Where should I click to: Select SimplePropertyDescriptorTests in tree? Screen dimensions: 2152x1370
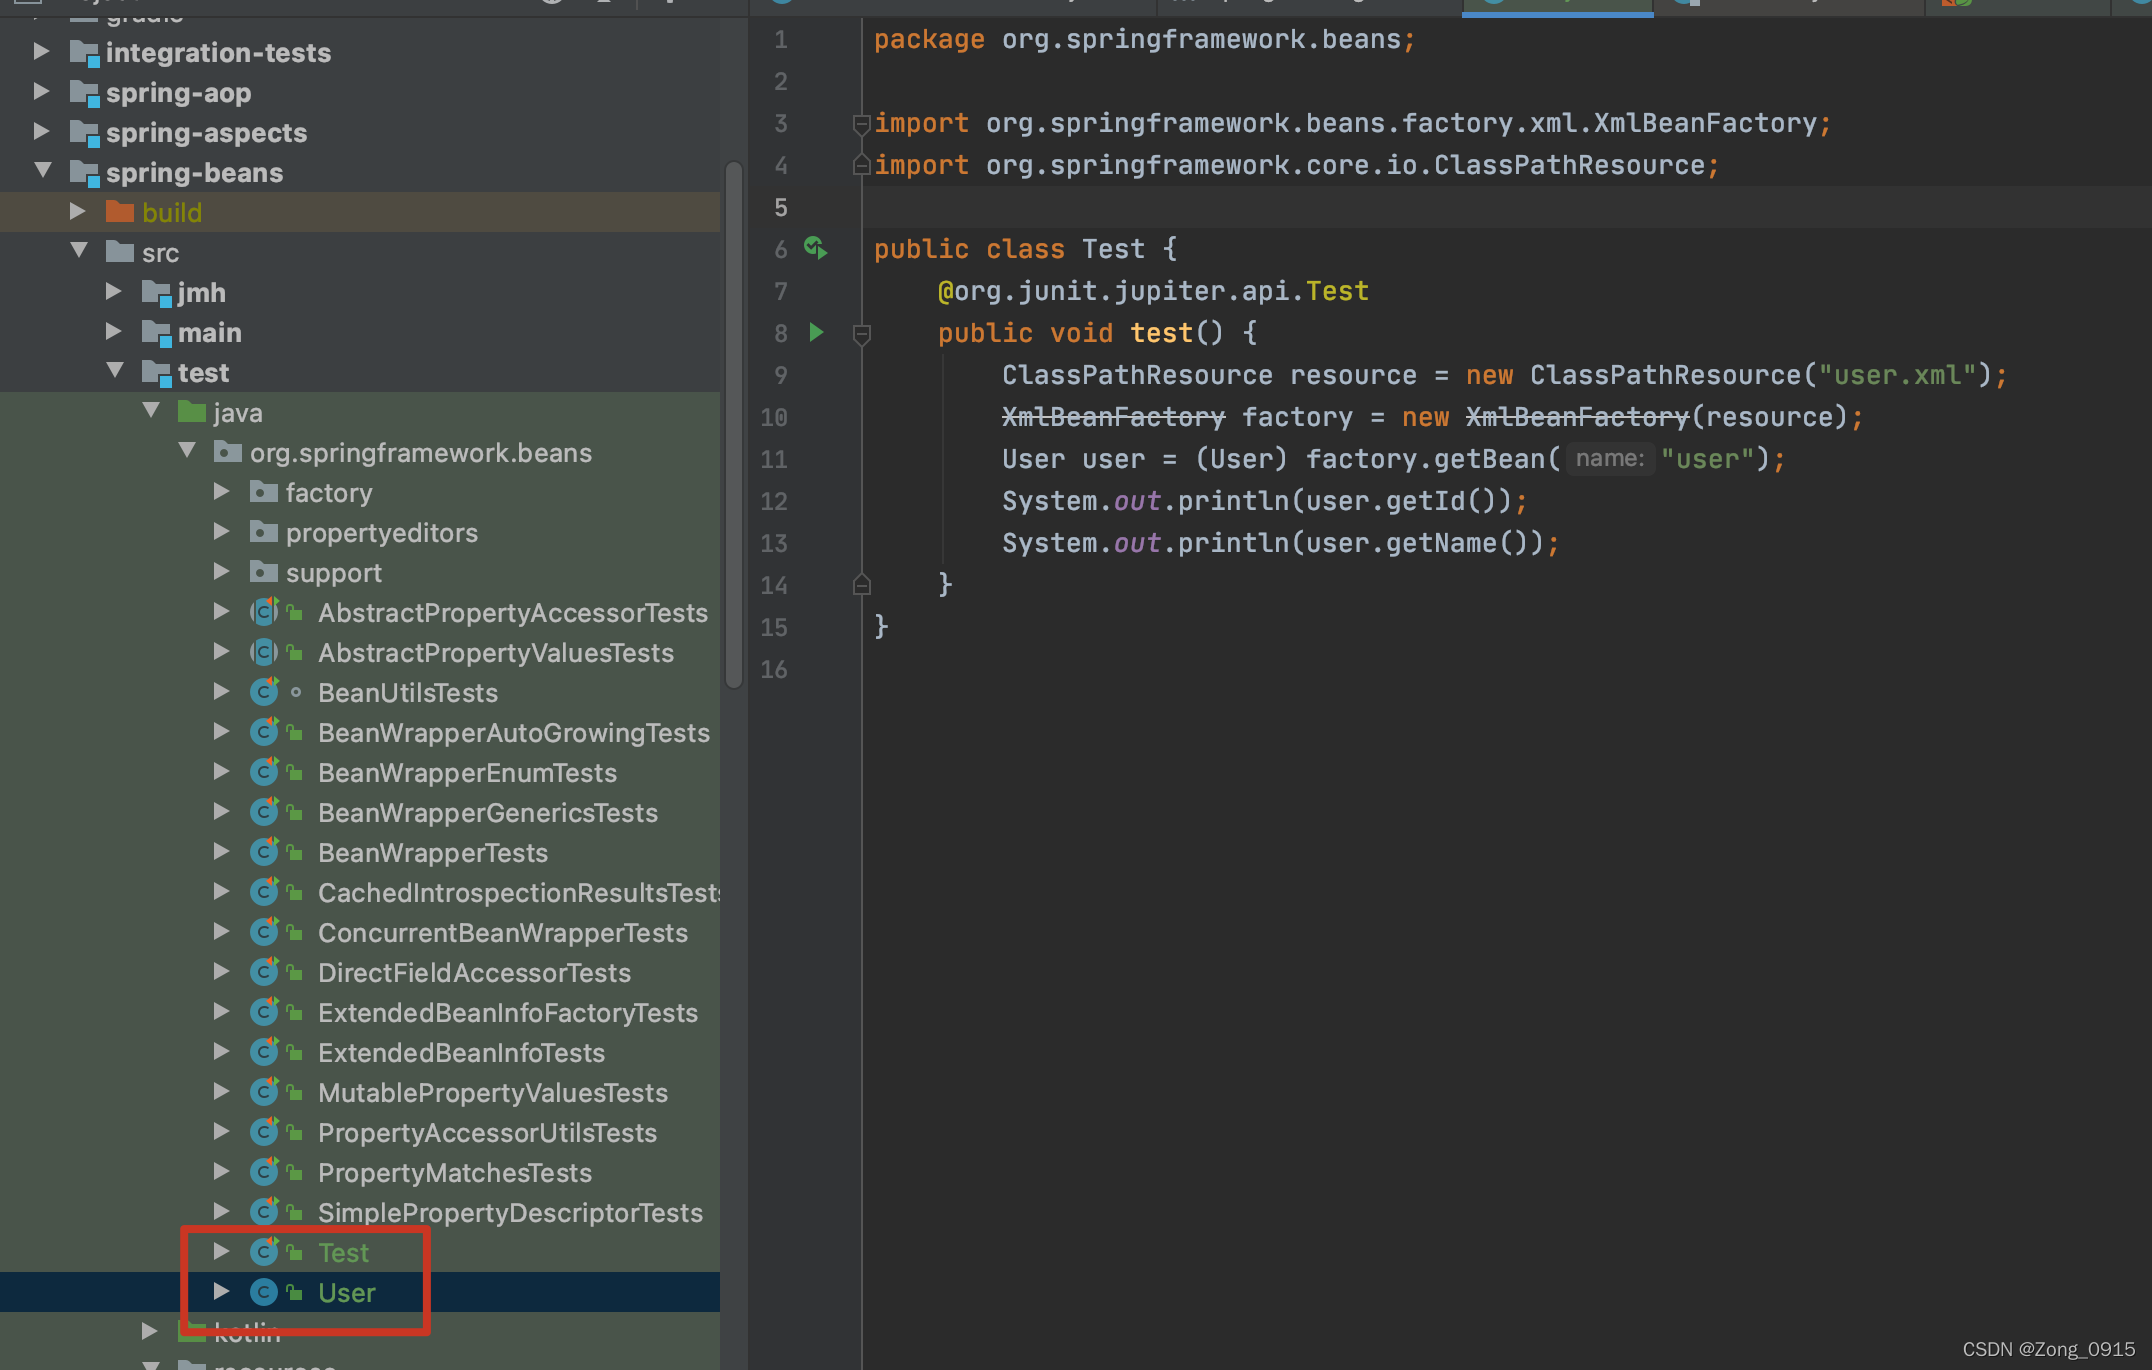pyautogui.click(x=511, y=1212)
